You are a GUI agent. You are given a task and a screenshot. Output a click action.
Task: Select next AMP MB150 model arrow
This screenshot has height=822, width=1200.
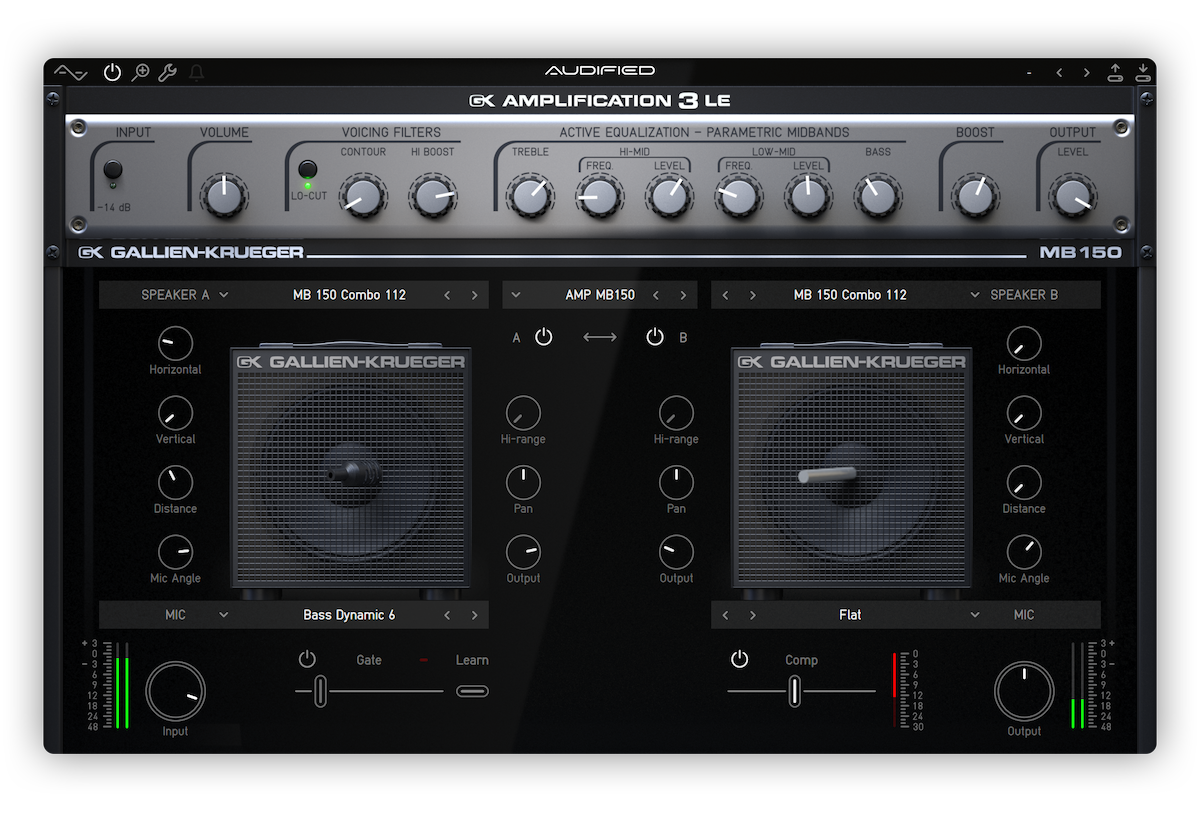tap(683, 295)
